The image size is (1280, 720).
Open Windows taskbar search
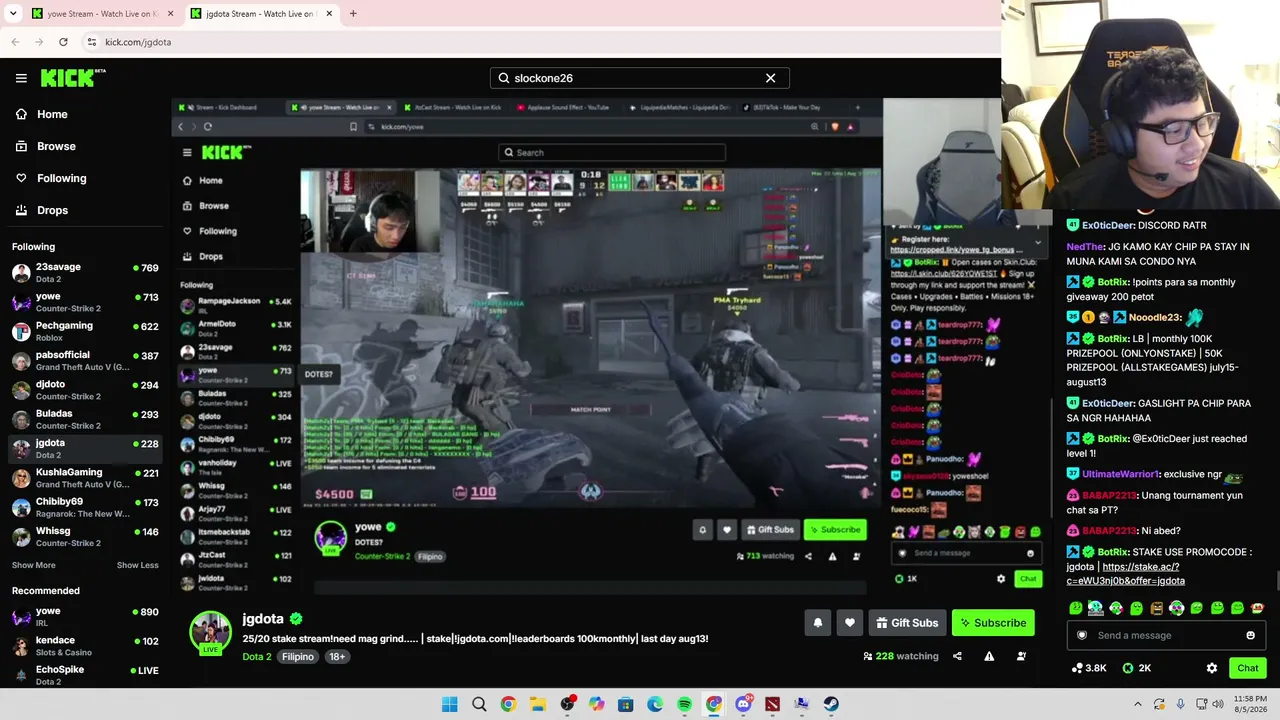[479, 704]
